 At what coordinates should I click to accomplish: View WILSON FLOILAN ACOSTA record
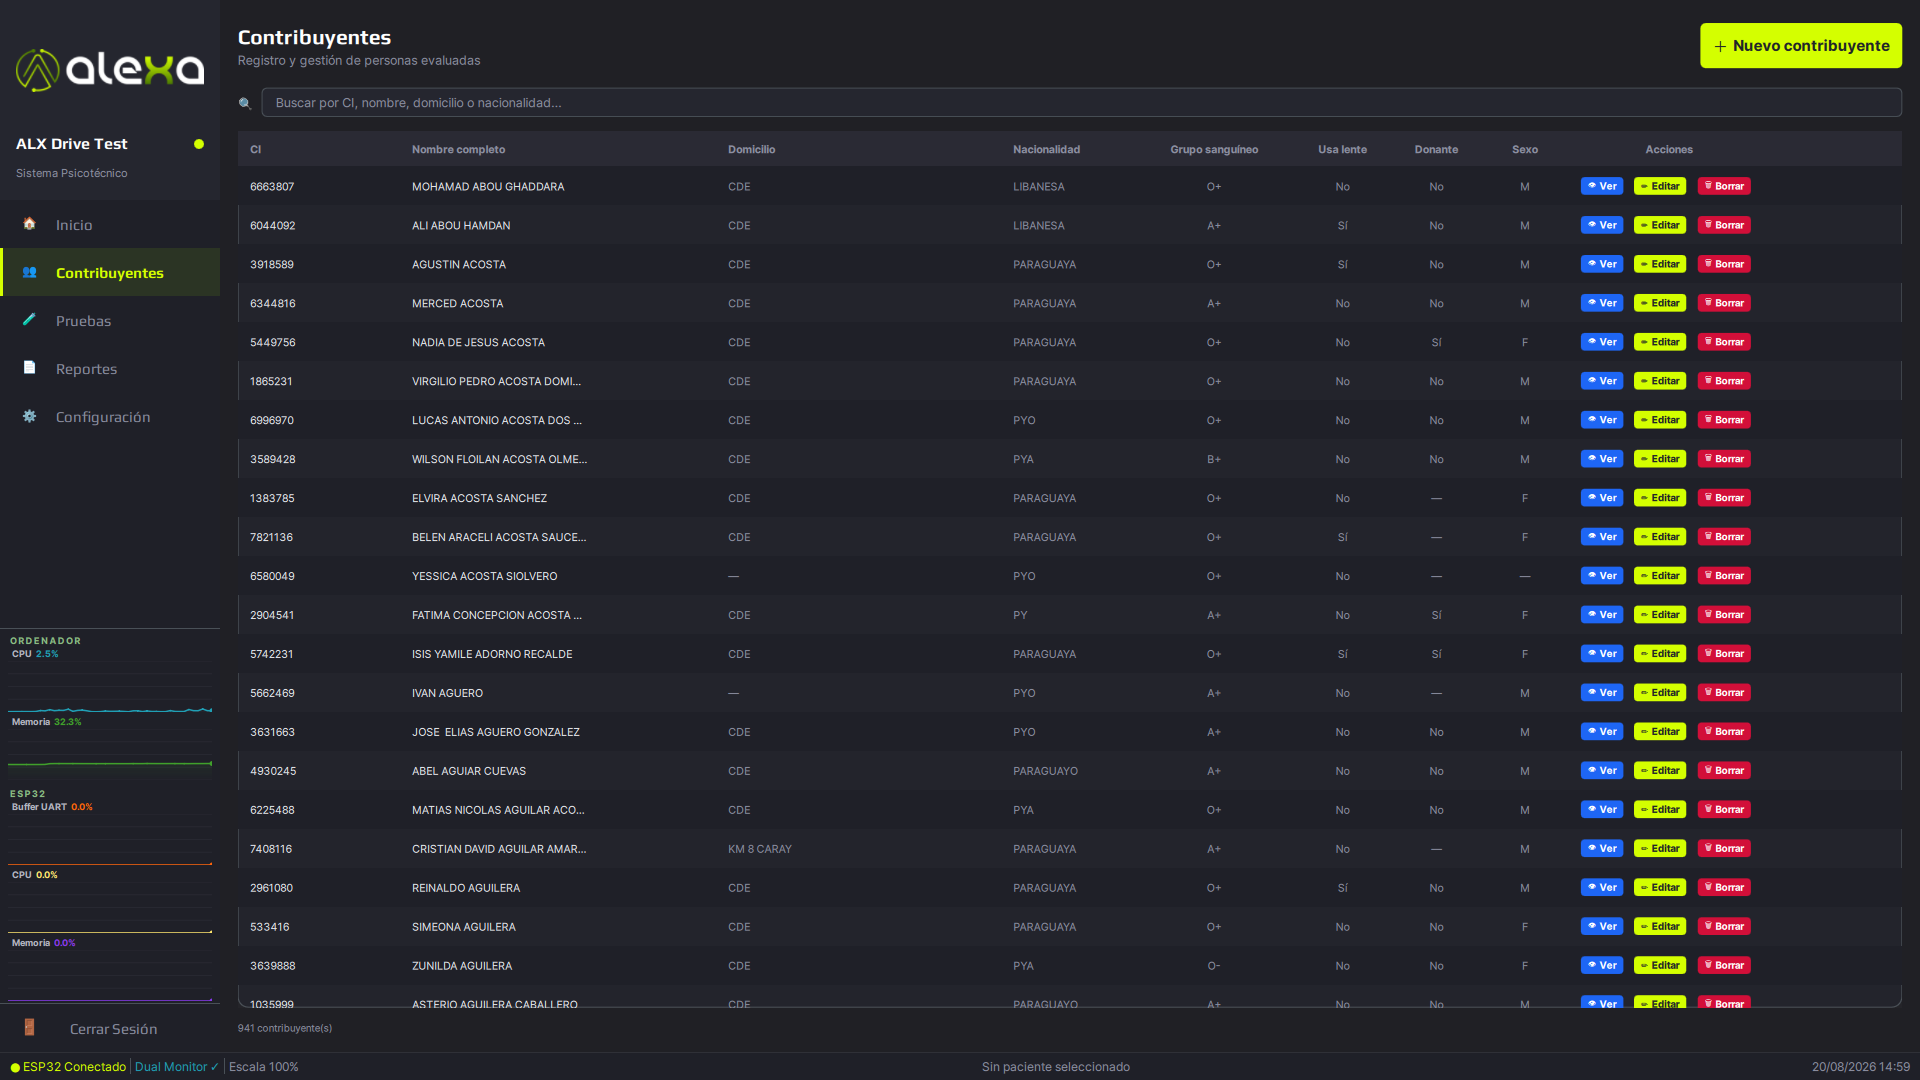click(x=1601, y=459)
